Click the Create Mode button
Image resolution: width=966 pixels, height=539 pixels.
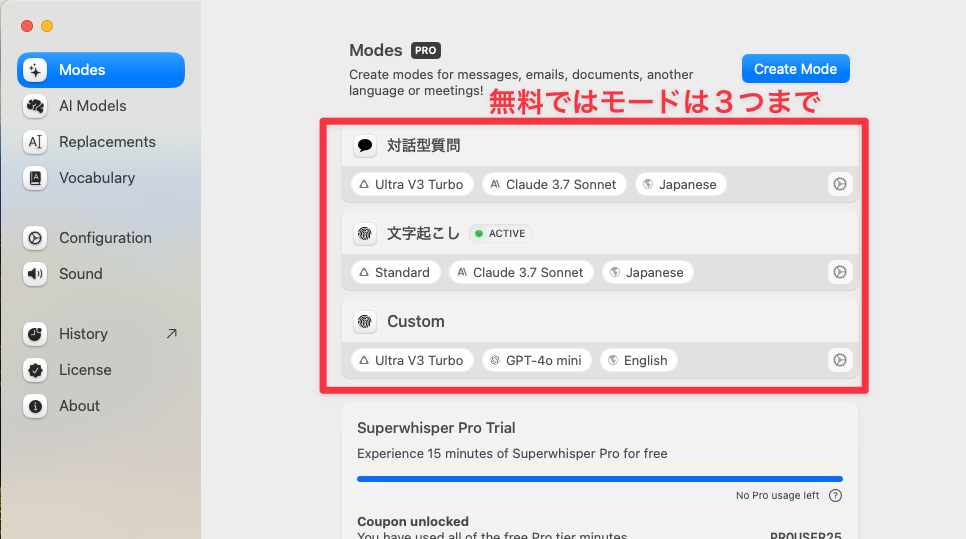coord(795,68)
